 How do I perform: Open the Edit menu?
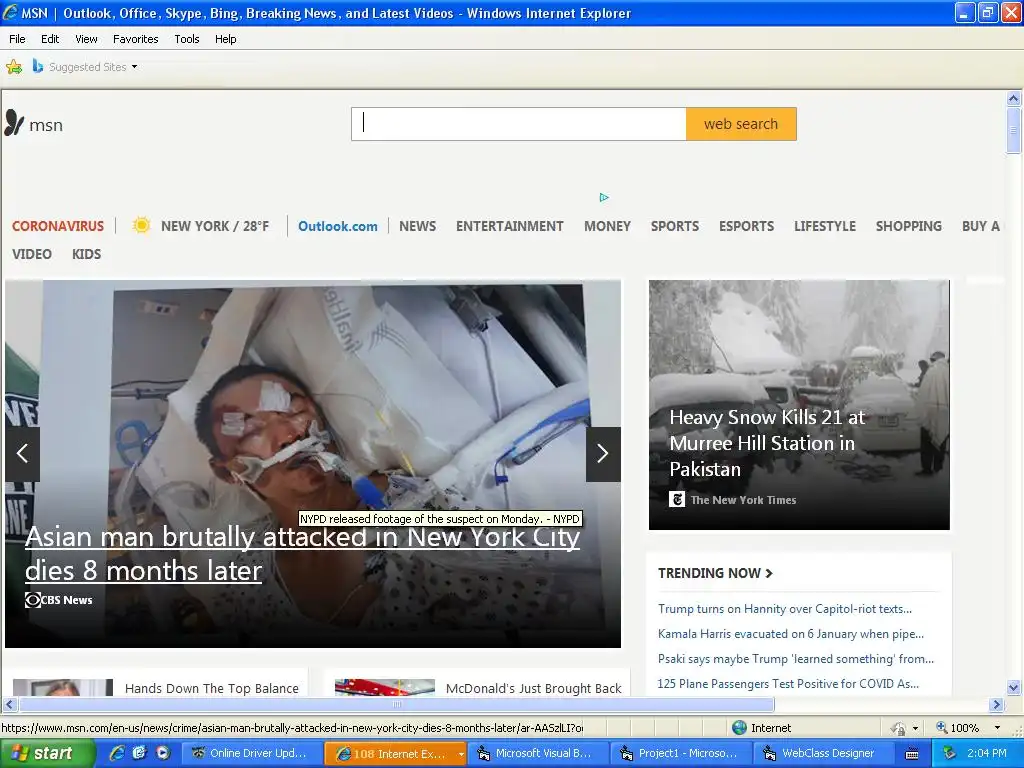coord(50,39)
